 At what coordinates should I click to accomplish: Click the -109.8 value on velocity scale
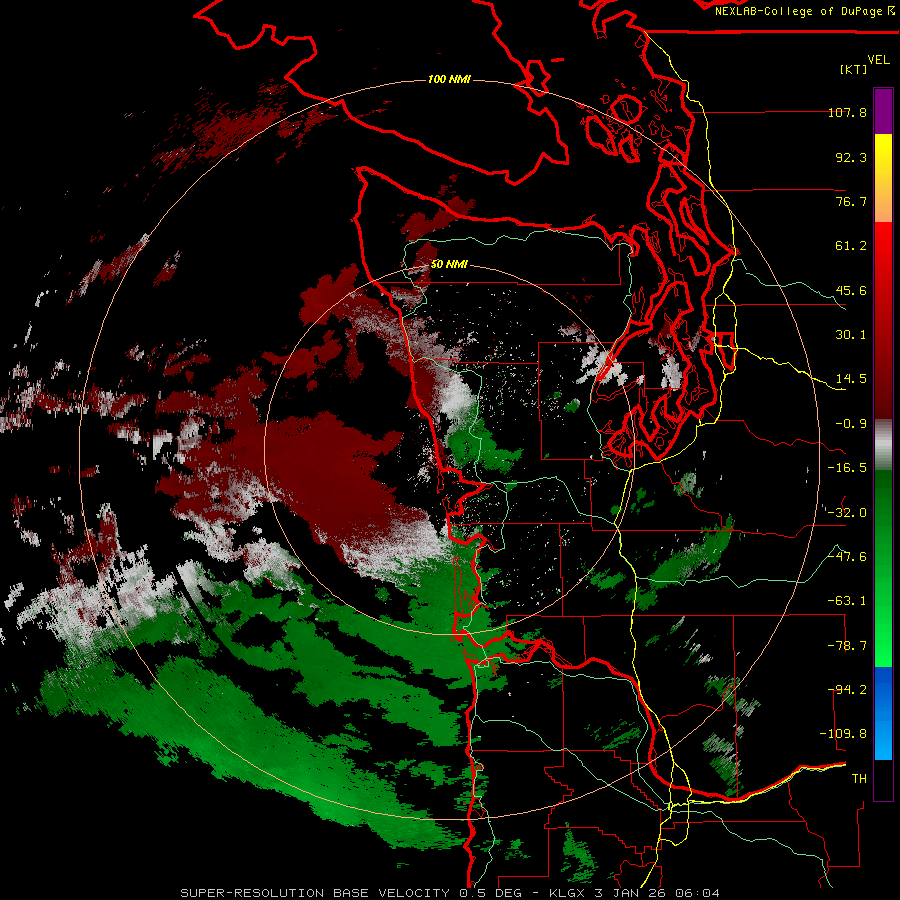pos(843,734)
